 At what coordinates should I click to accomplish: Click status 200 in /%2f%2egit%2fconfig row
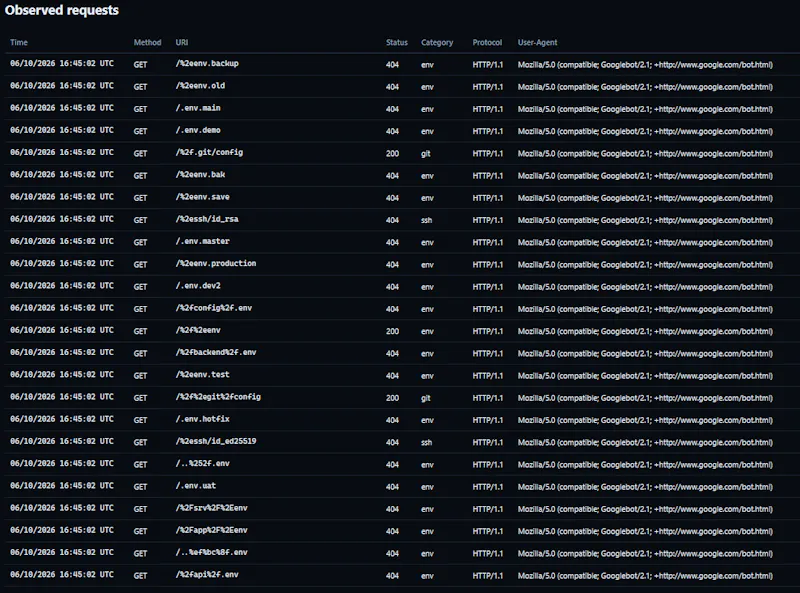tap(392, 398)
